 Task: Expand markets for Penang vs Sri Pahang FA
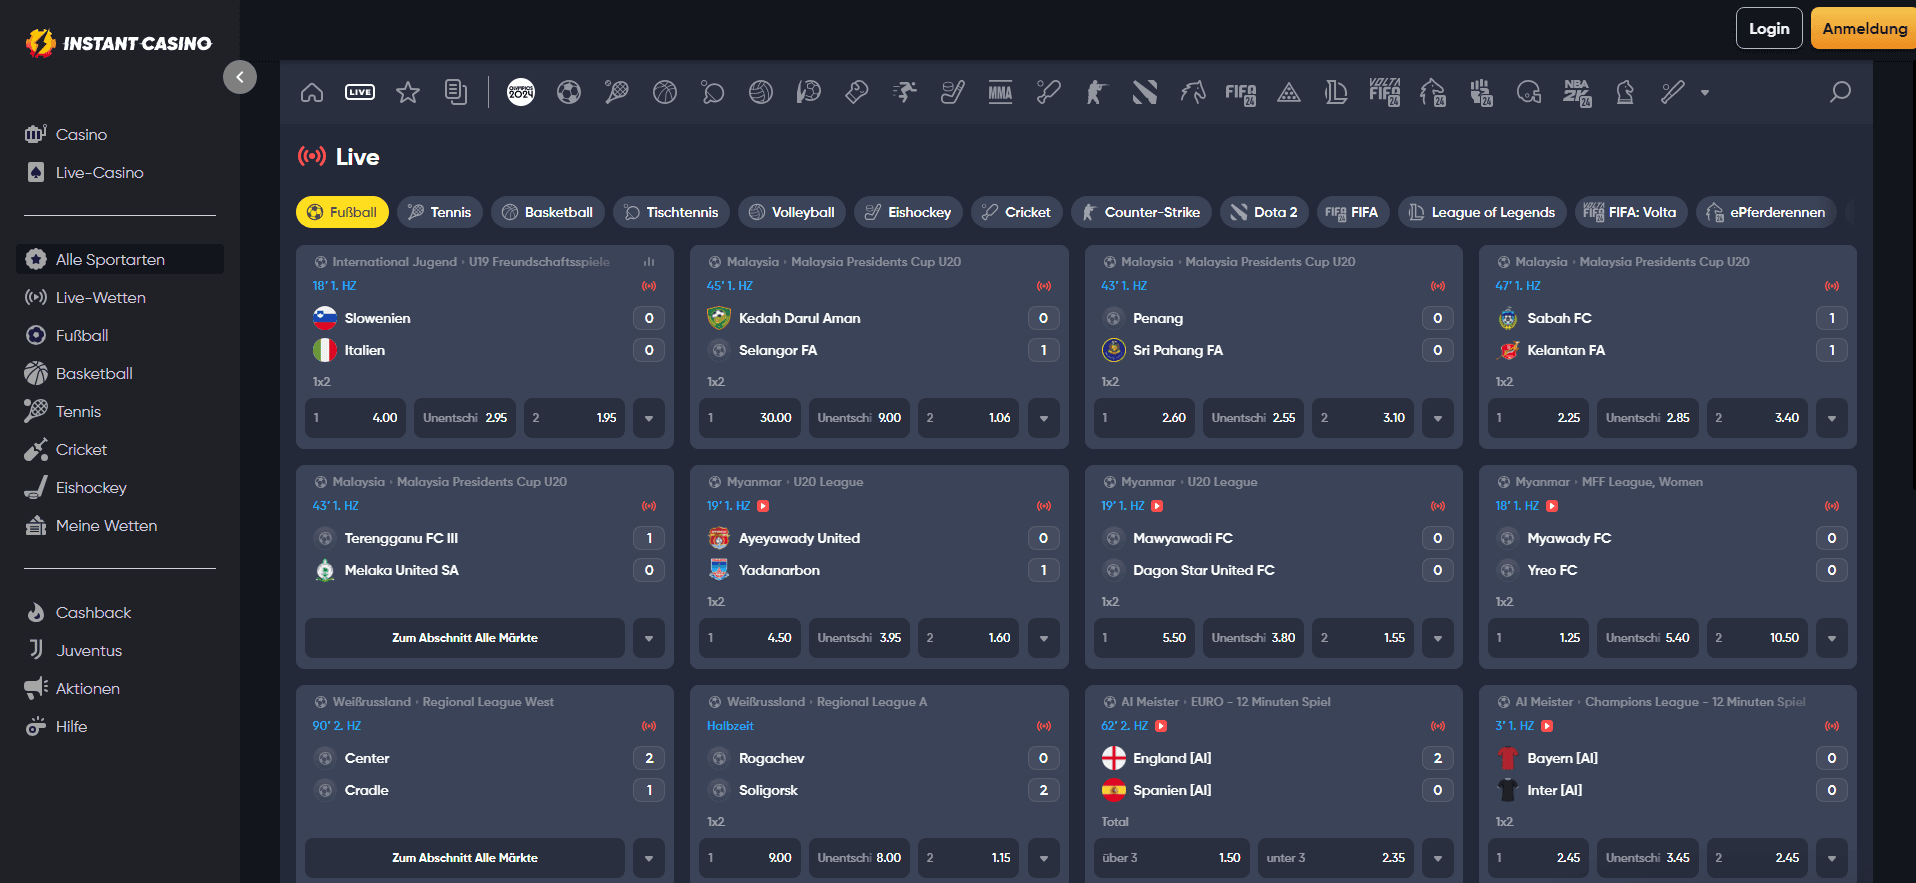[x=1437, y=418]
